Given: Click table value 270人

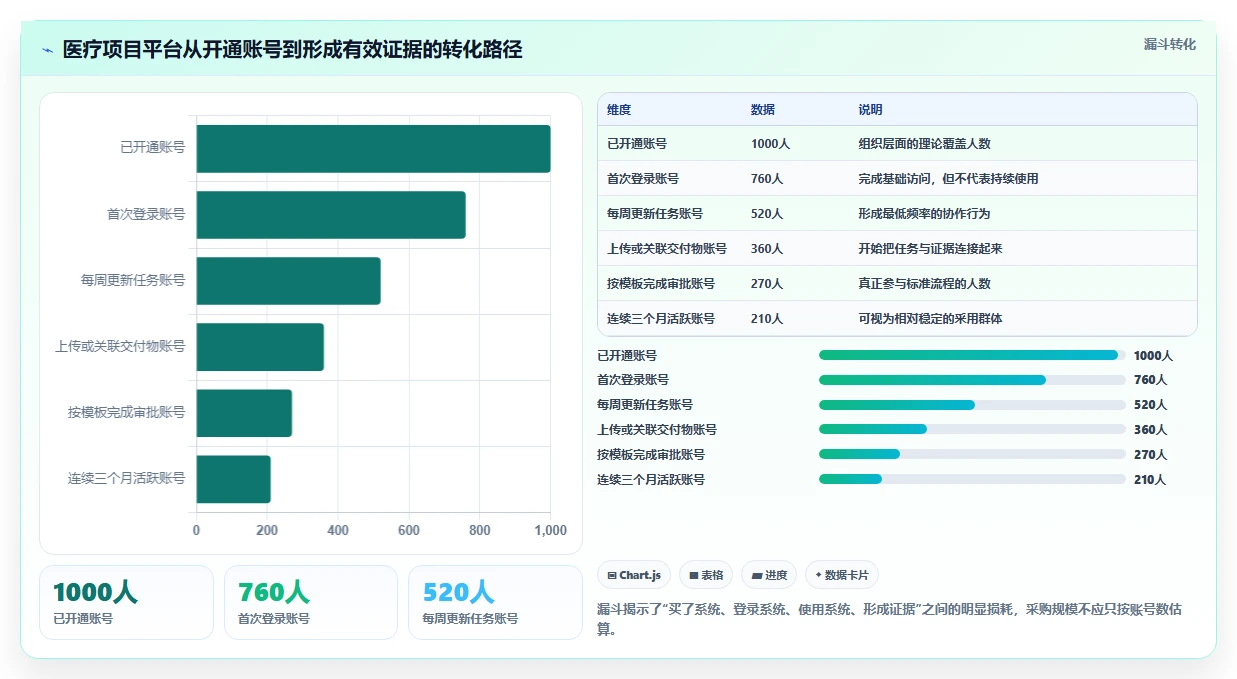Looking at the screenshot, I should [767, 284].
